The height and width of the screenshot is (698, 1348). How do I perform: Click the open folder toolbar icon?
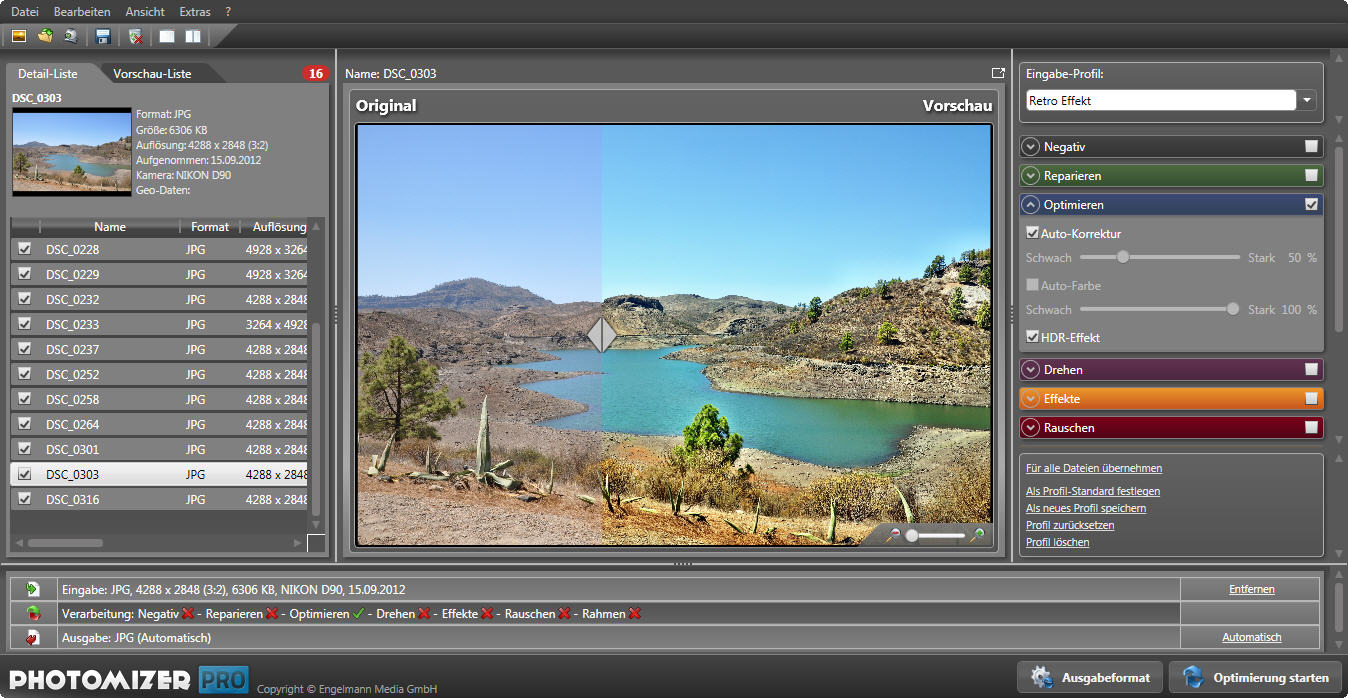click(45, 37)
